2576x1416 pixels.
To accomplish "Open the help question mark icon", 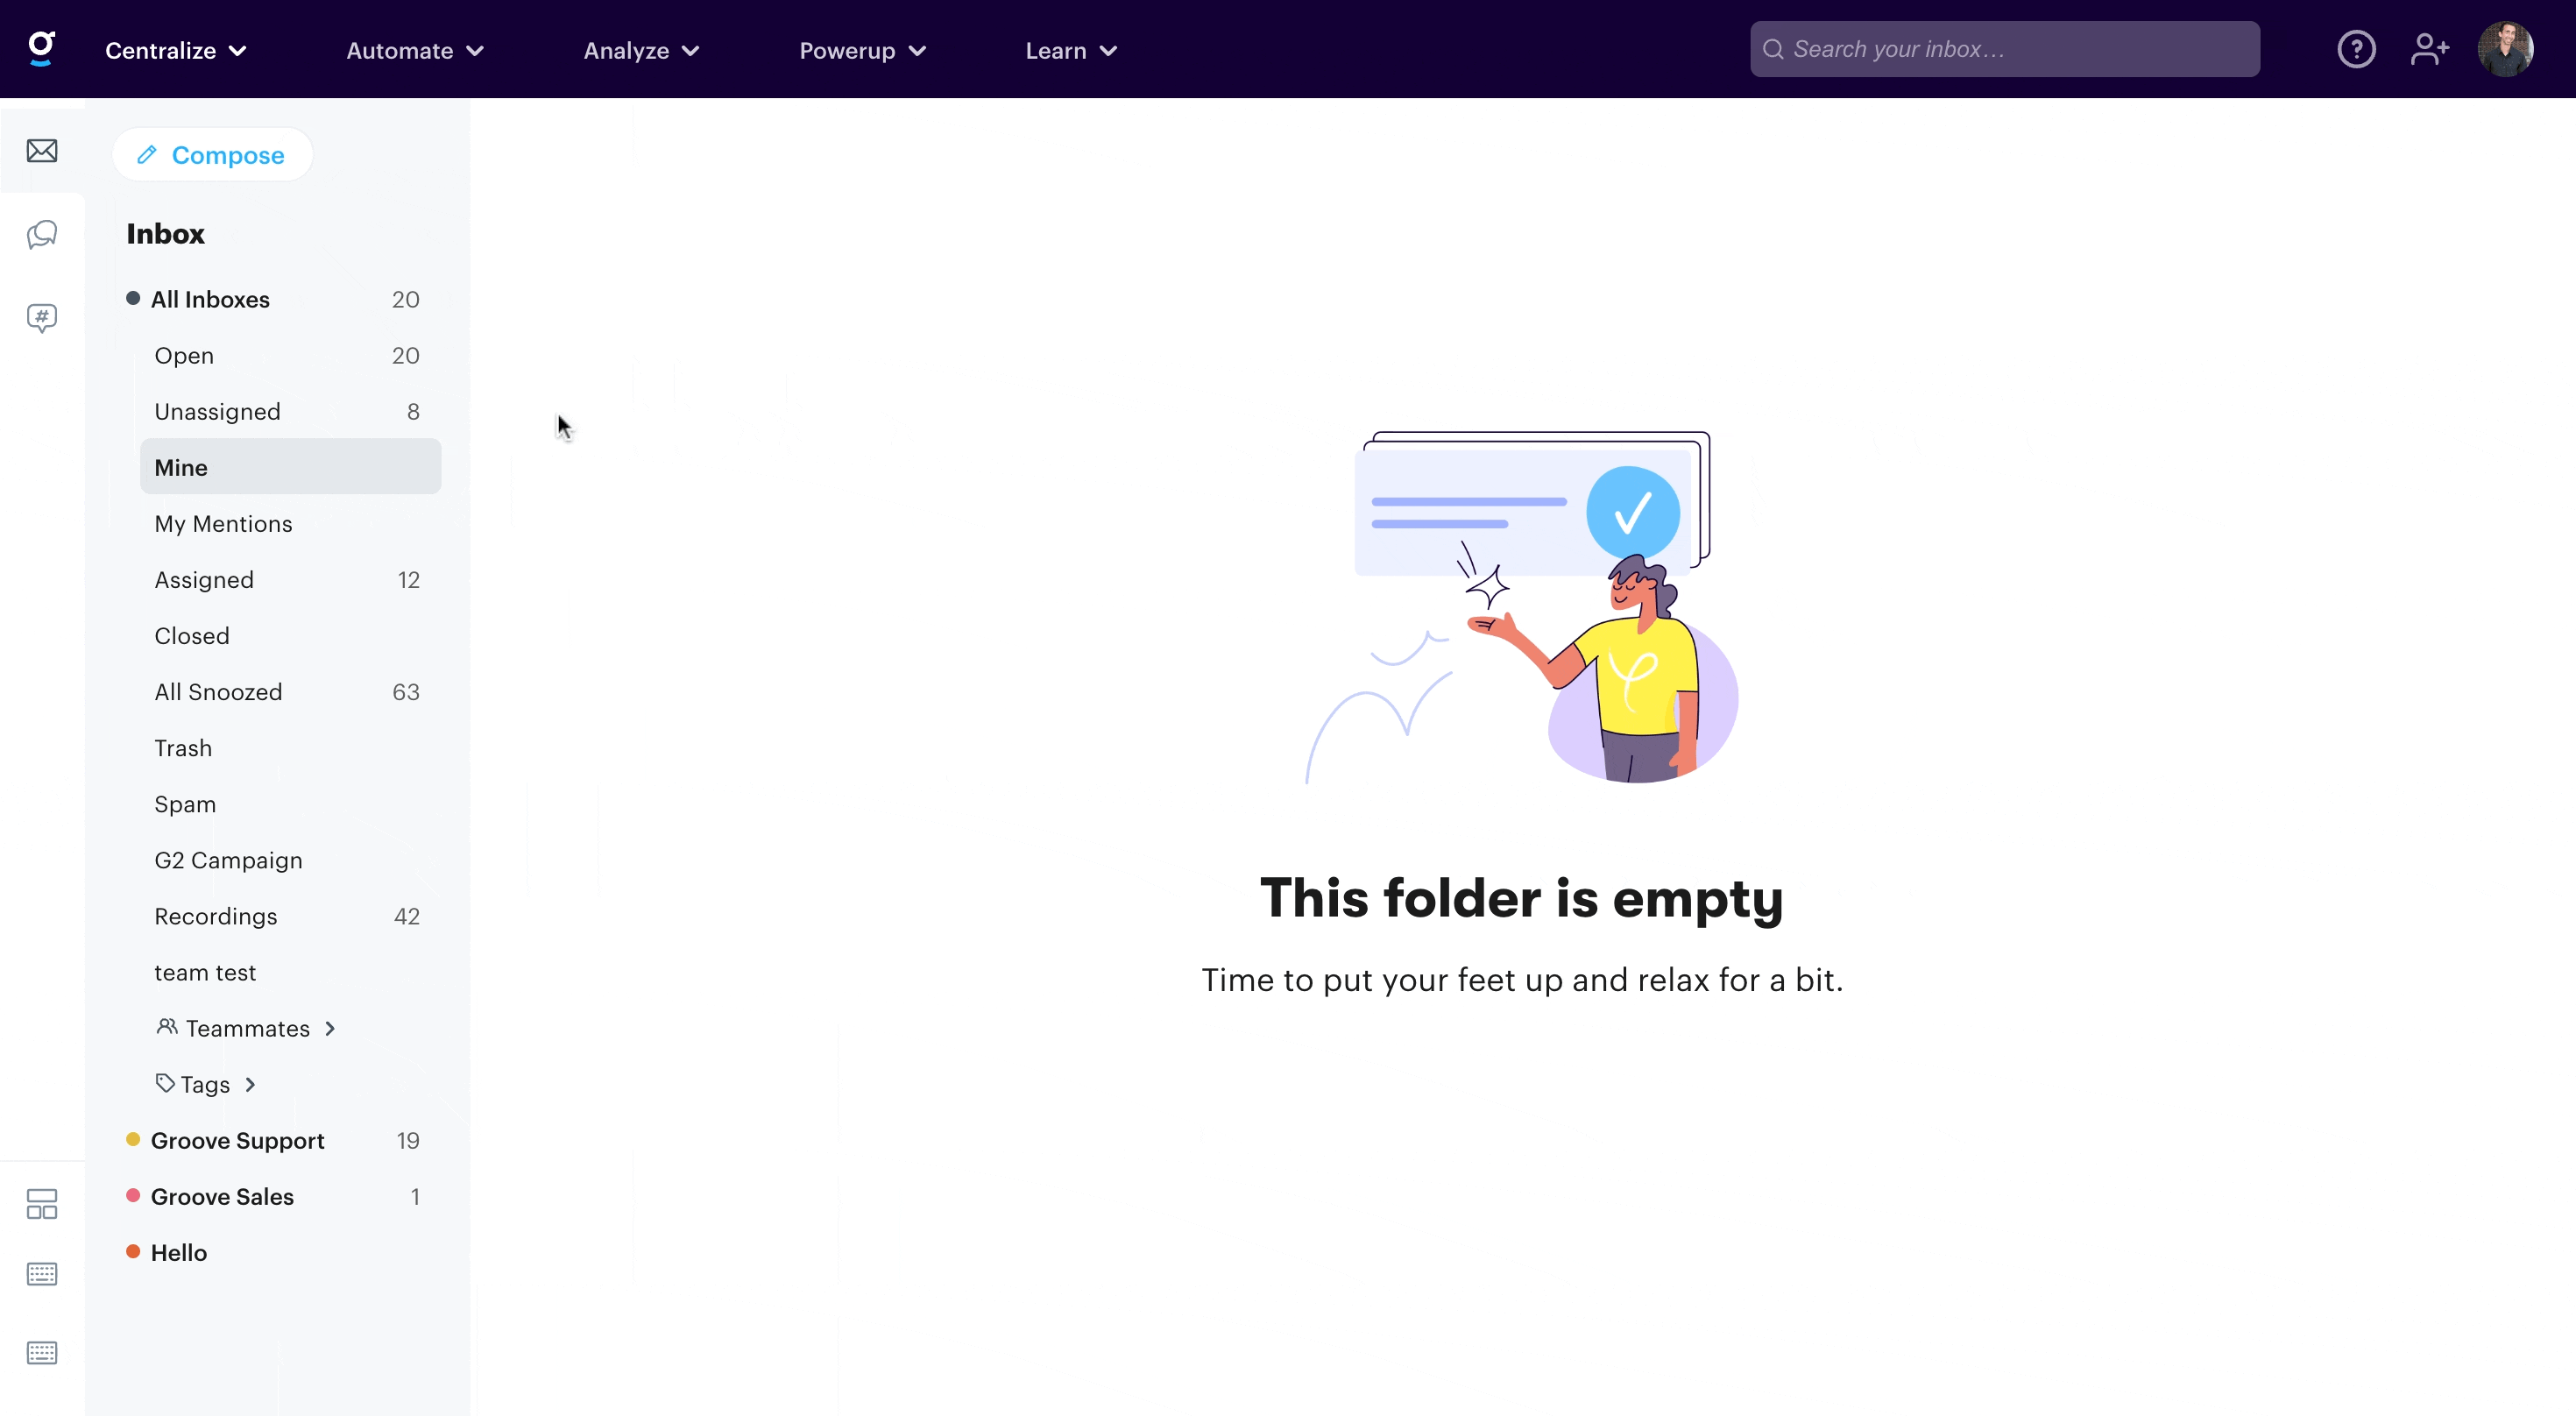I will pyautogui.click(x=2356, y=49).
